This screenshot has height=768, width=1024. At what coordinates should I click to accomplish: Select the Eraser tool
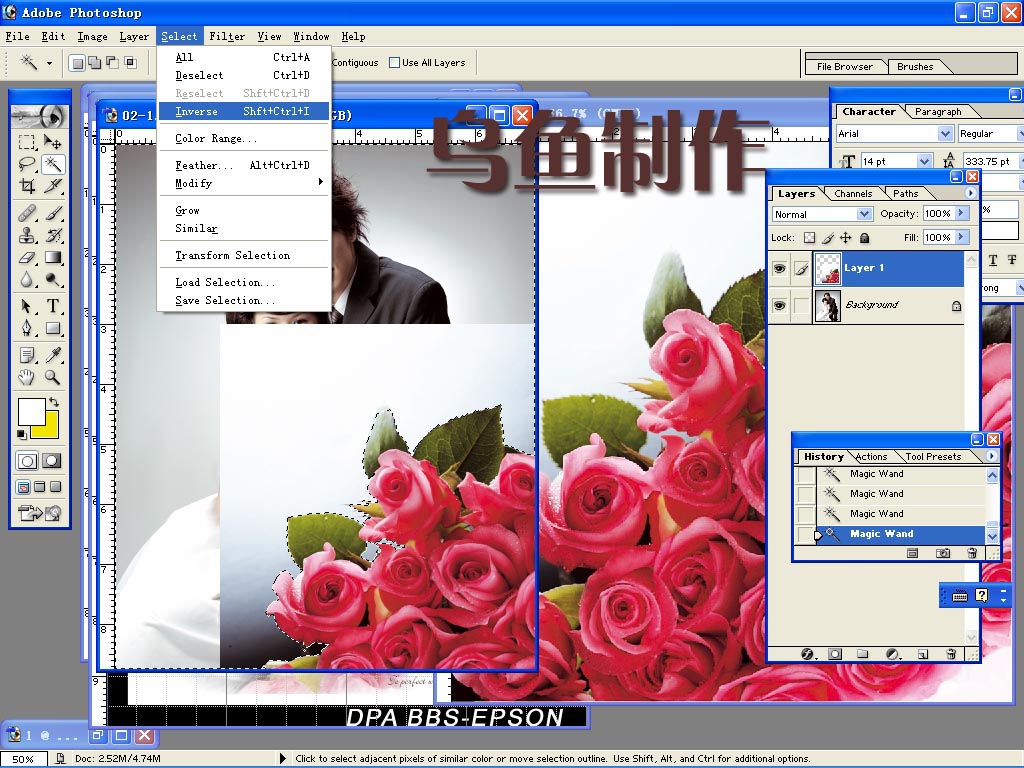(x=27, y=257)
